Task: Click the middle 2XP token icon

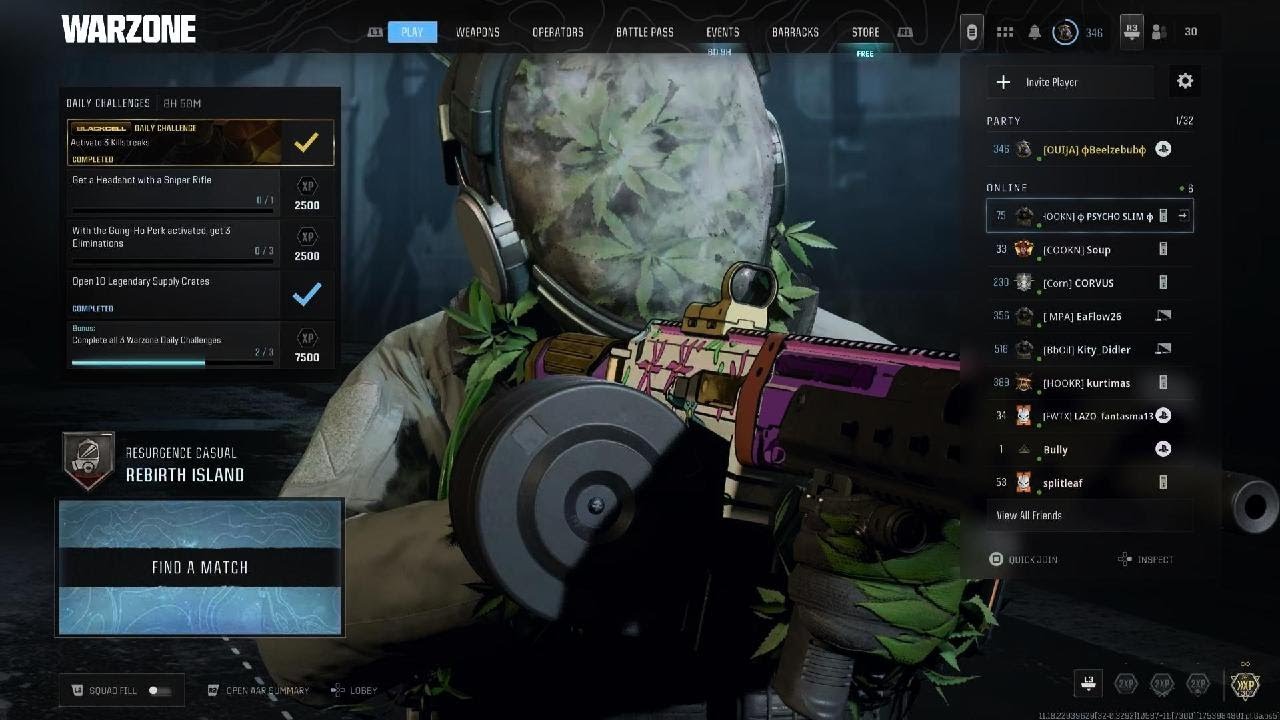Action: (x=1161, y=685)
